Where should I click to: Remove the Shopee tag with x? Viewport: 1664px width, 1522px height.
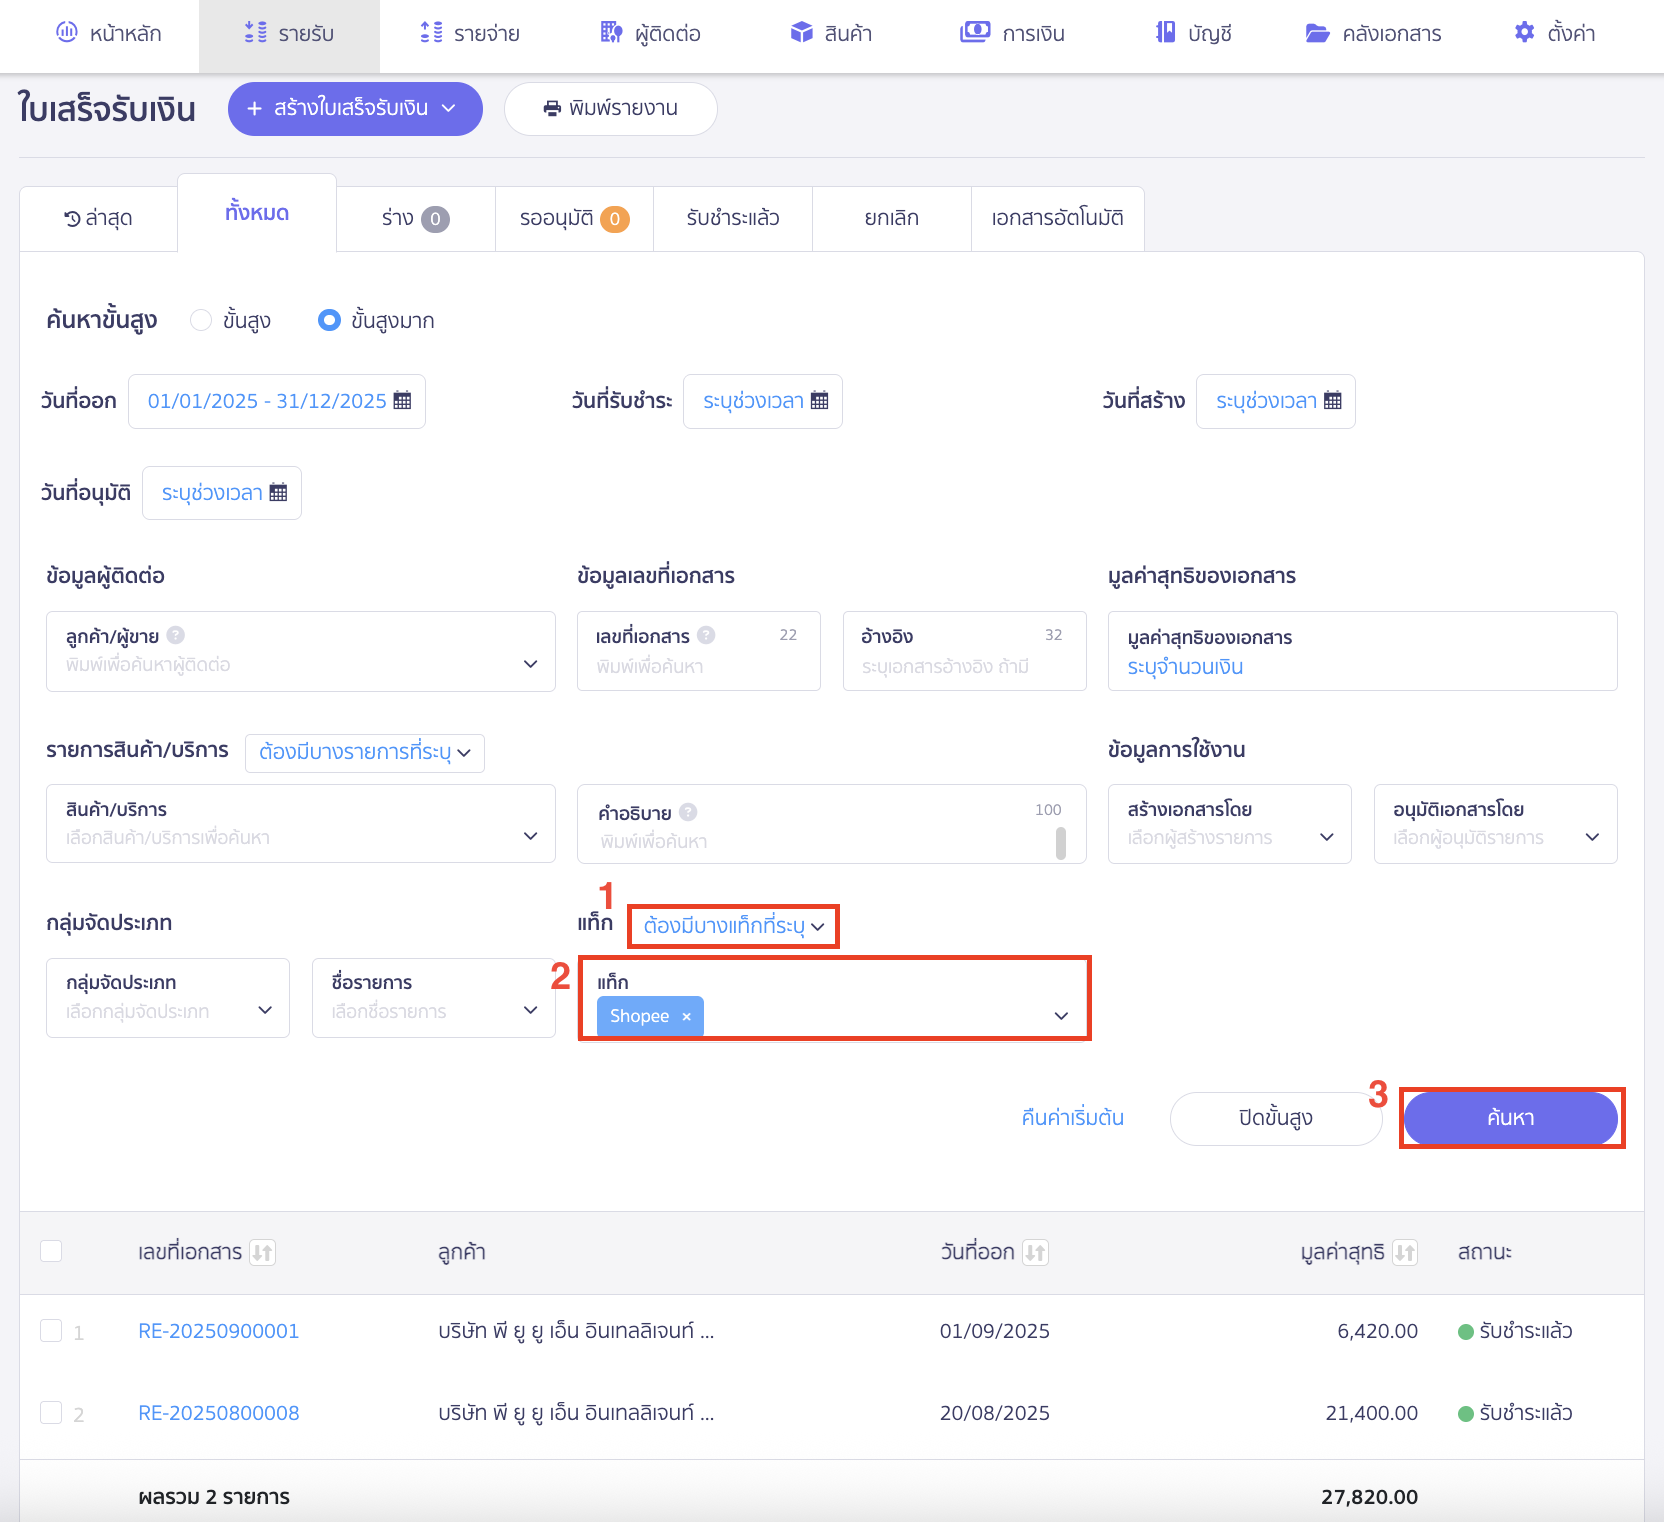(687, 1017)
